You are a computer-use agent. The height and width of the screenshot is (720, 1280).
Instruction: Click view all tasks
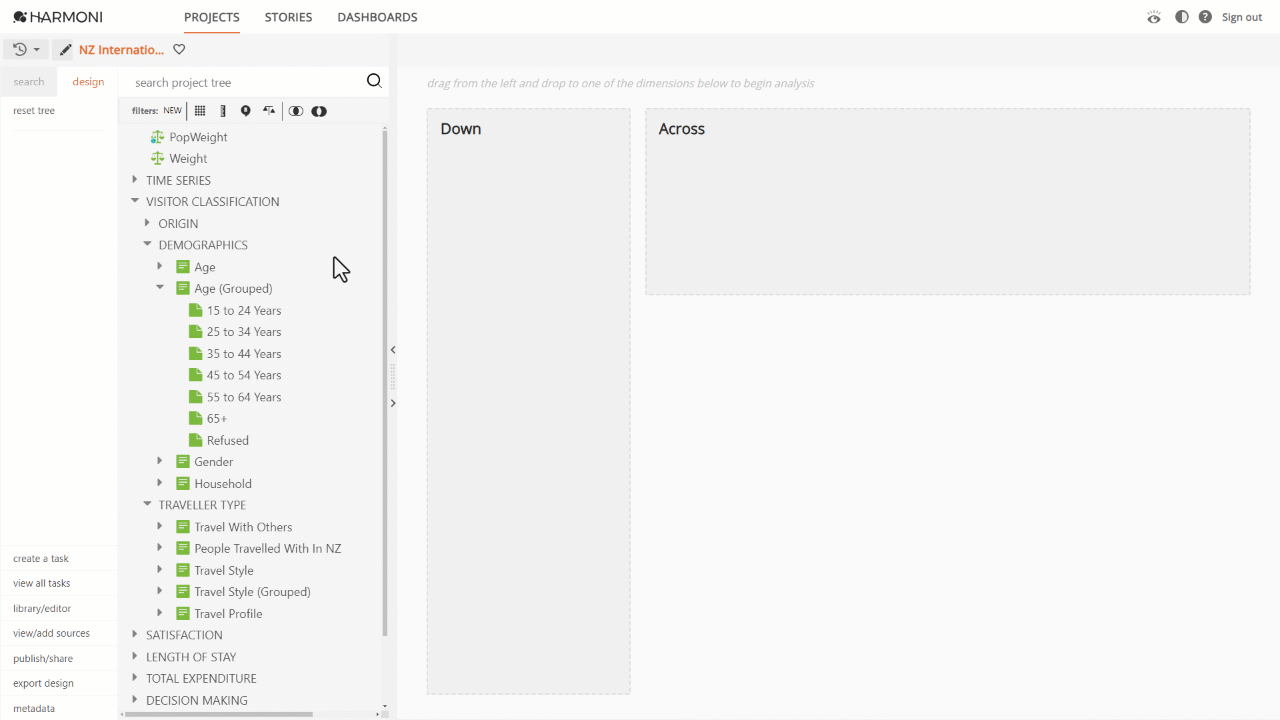tap(42, 583)
